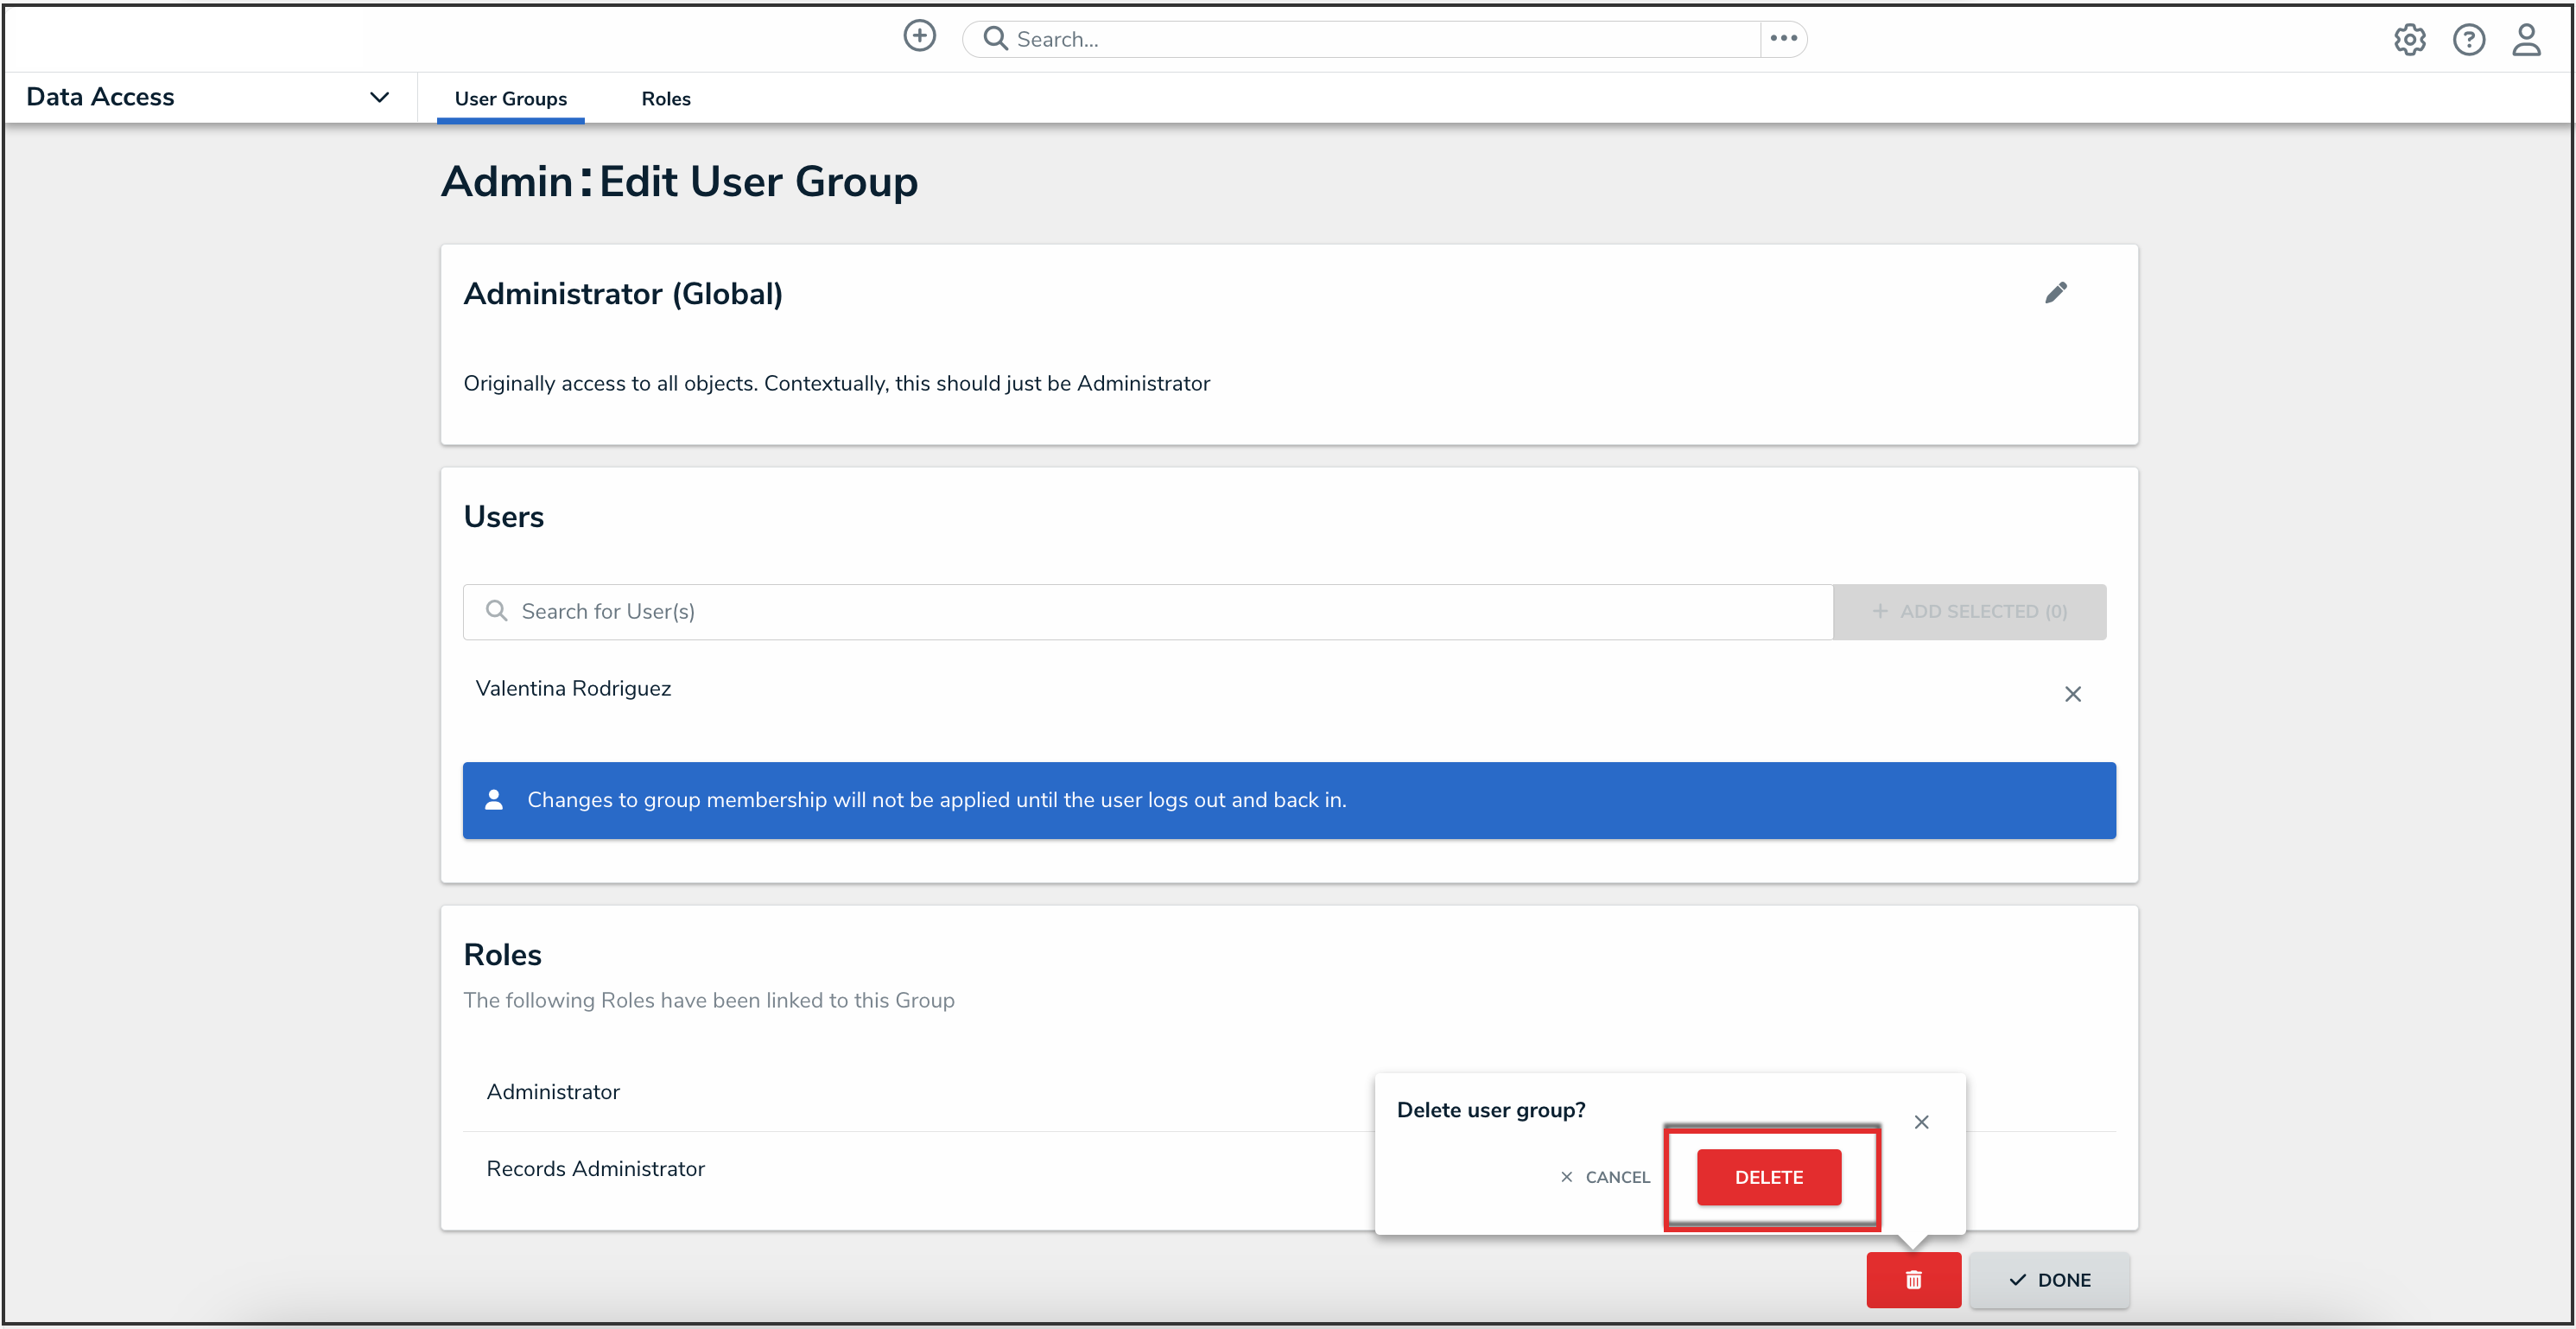Viewport: 2576px width, 1329px height.
Task: Select the User Groups tab
Action: [510, 98]
